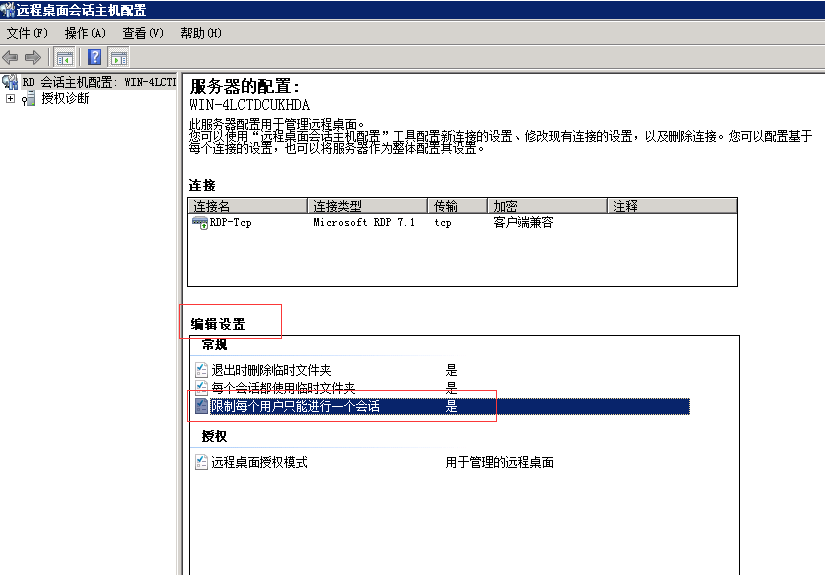Toggle the console tree pane icon
Screen dimensions: 825x575
point(65,57)
